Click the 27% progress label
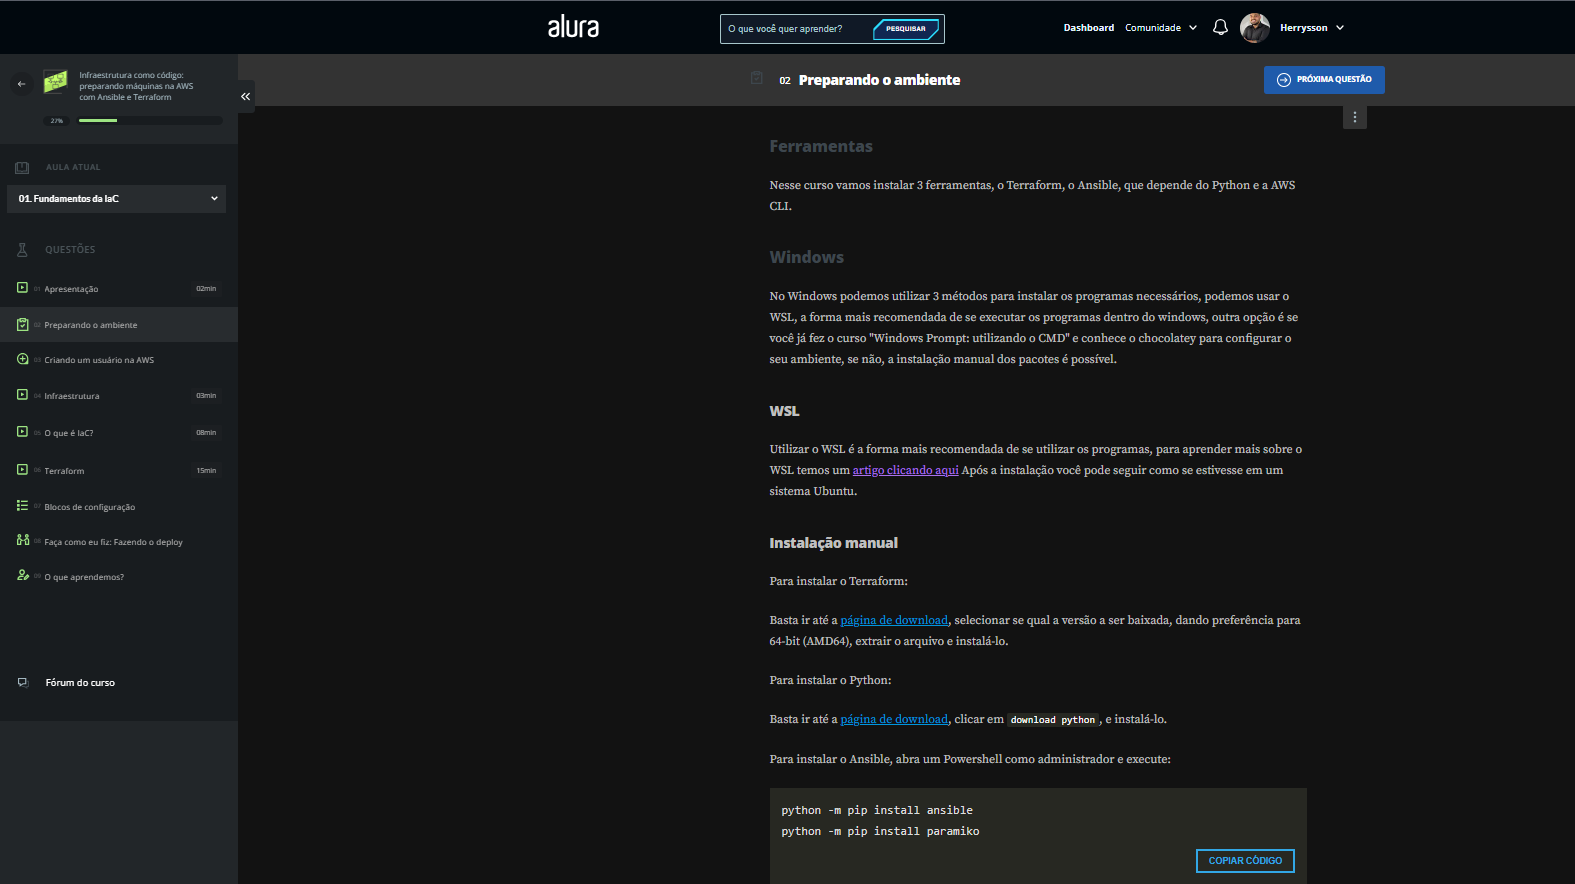1575x884 pixels. (x=57, y=120)
